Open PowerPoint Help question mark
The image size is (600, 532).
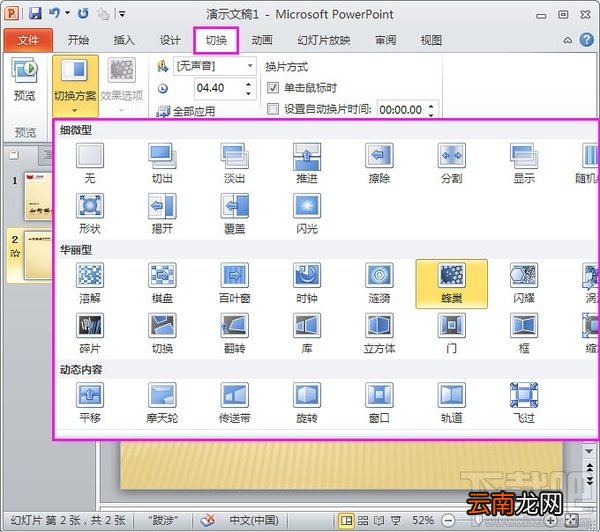(x=587, y=39)
